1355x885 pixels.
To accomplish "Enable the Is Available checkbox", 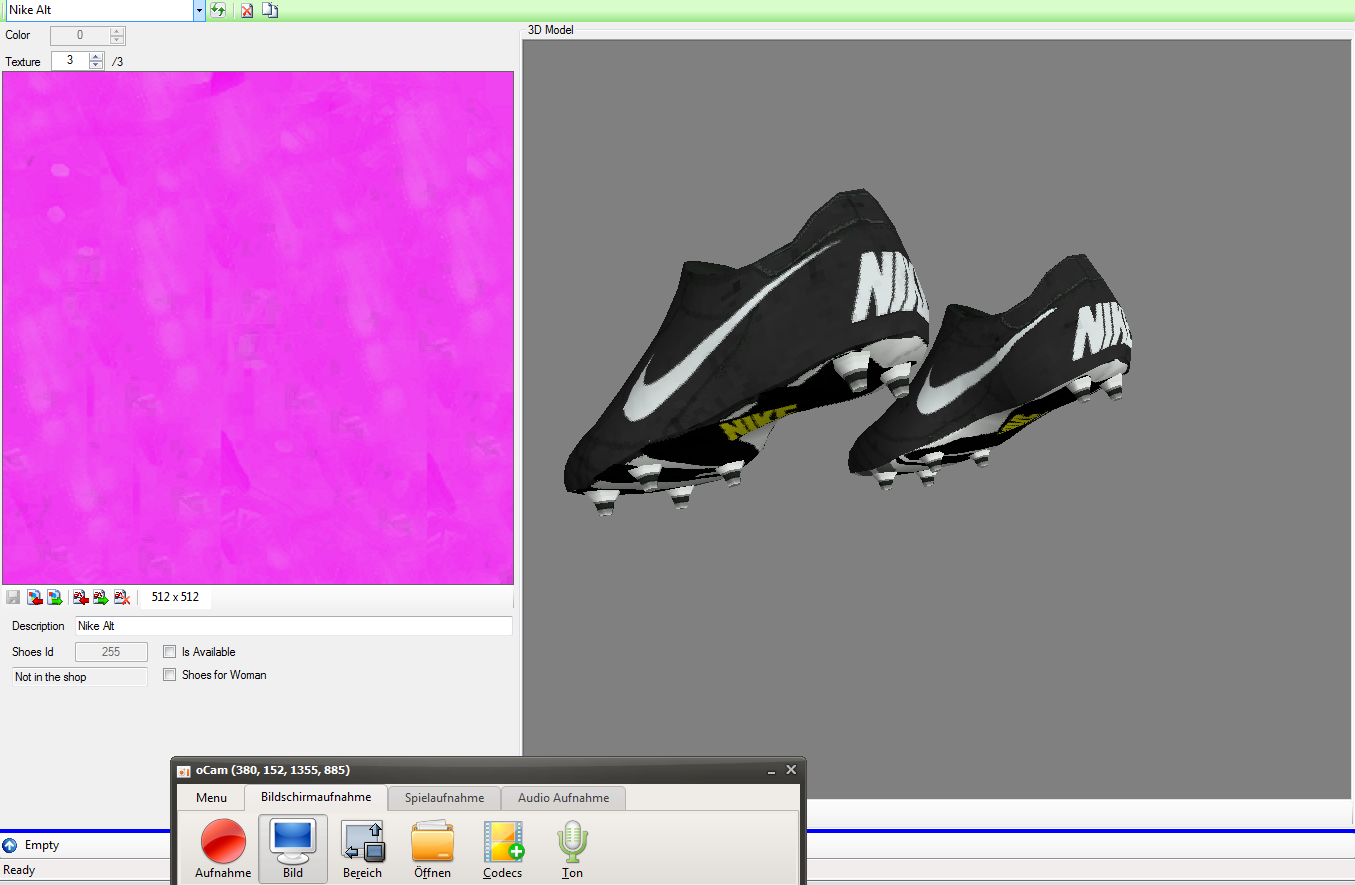I will [x=170, y=652].
